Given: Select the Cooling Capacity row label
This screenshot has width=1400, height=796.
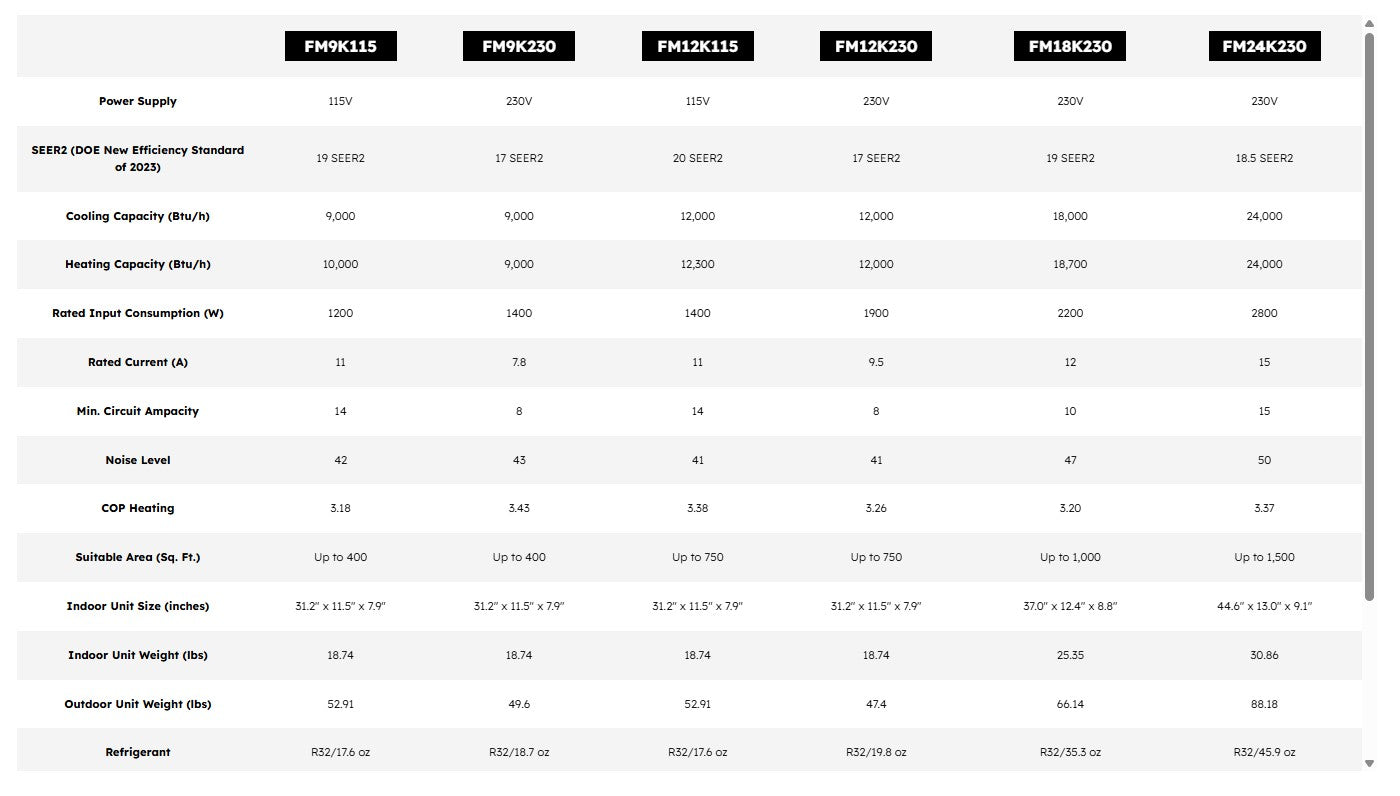Looking at the screenshot, I should point(138,216).
